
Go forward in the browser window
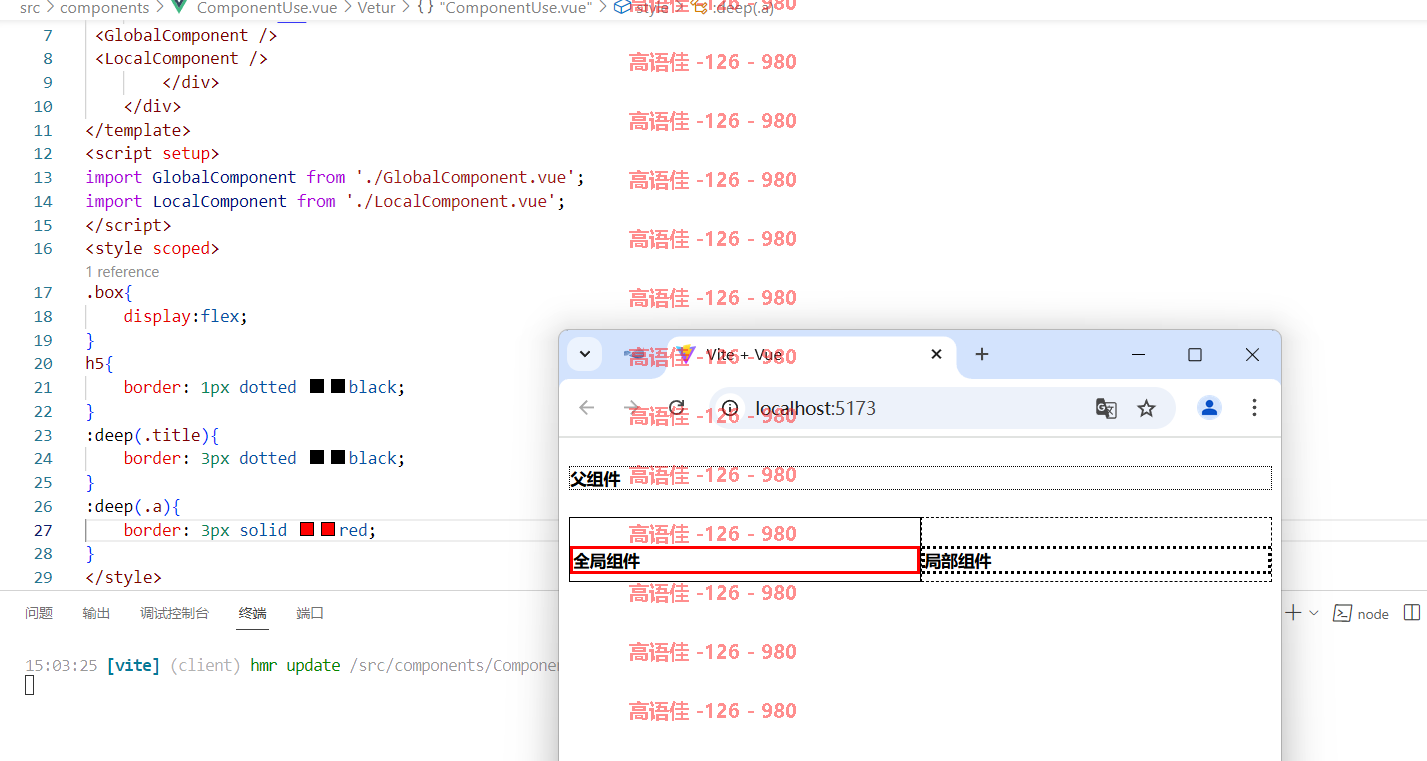coord(632,408)
